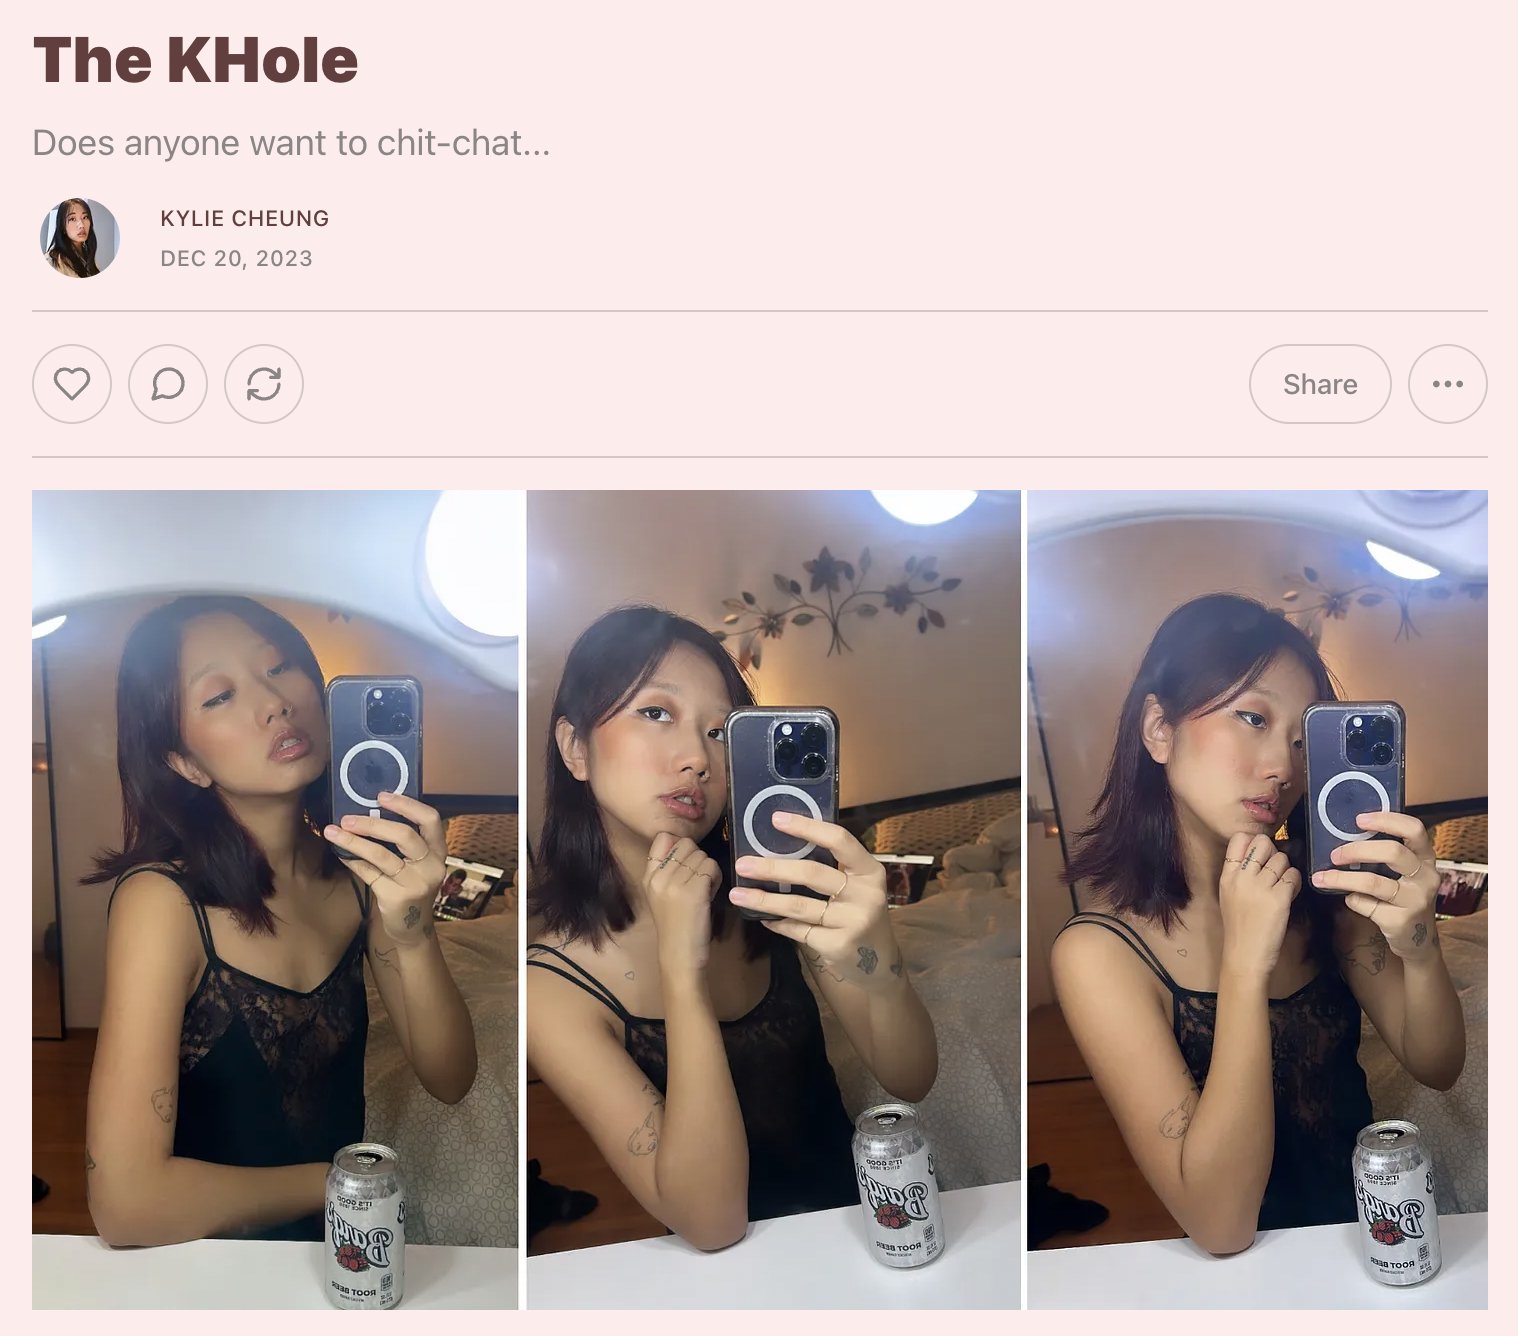Open the right mirror selfie photo
Image resolution: width=1518 pixels, height=1336 pixels.
coord(1257,899)
